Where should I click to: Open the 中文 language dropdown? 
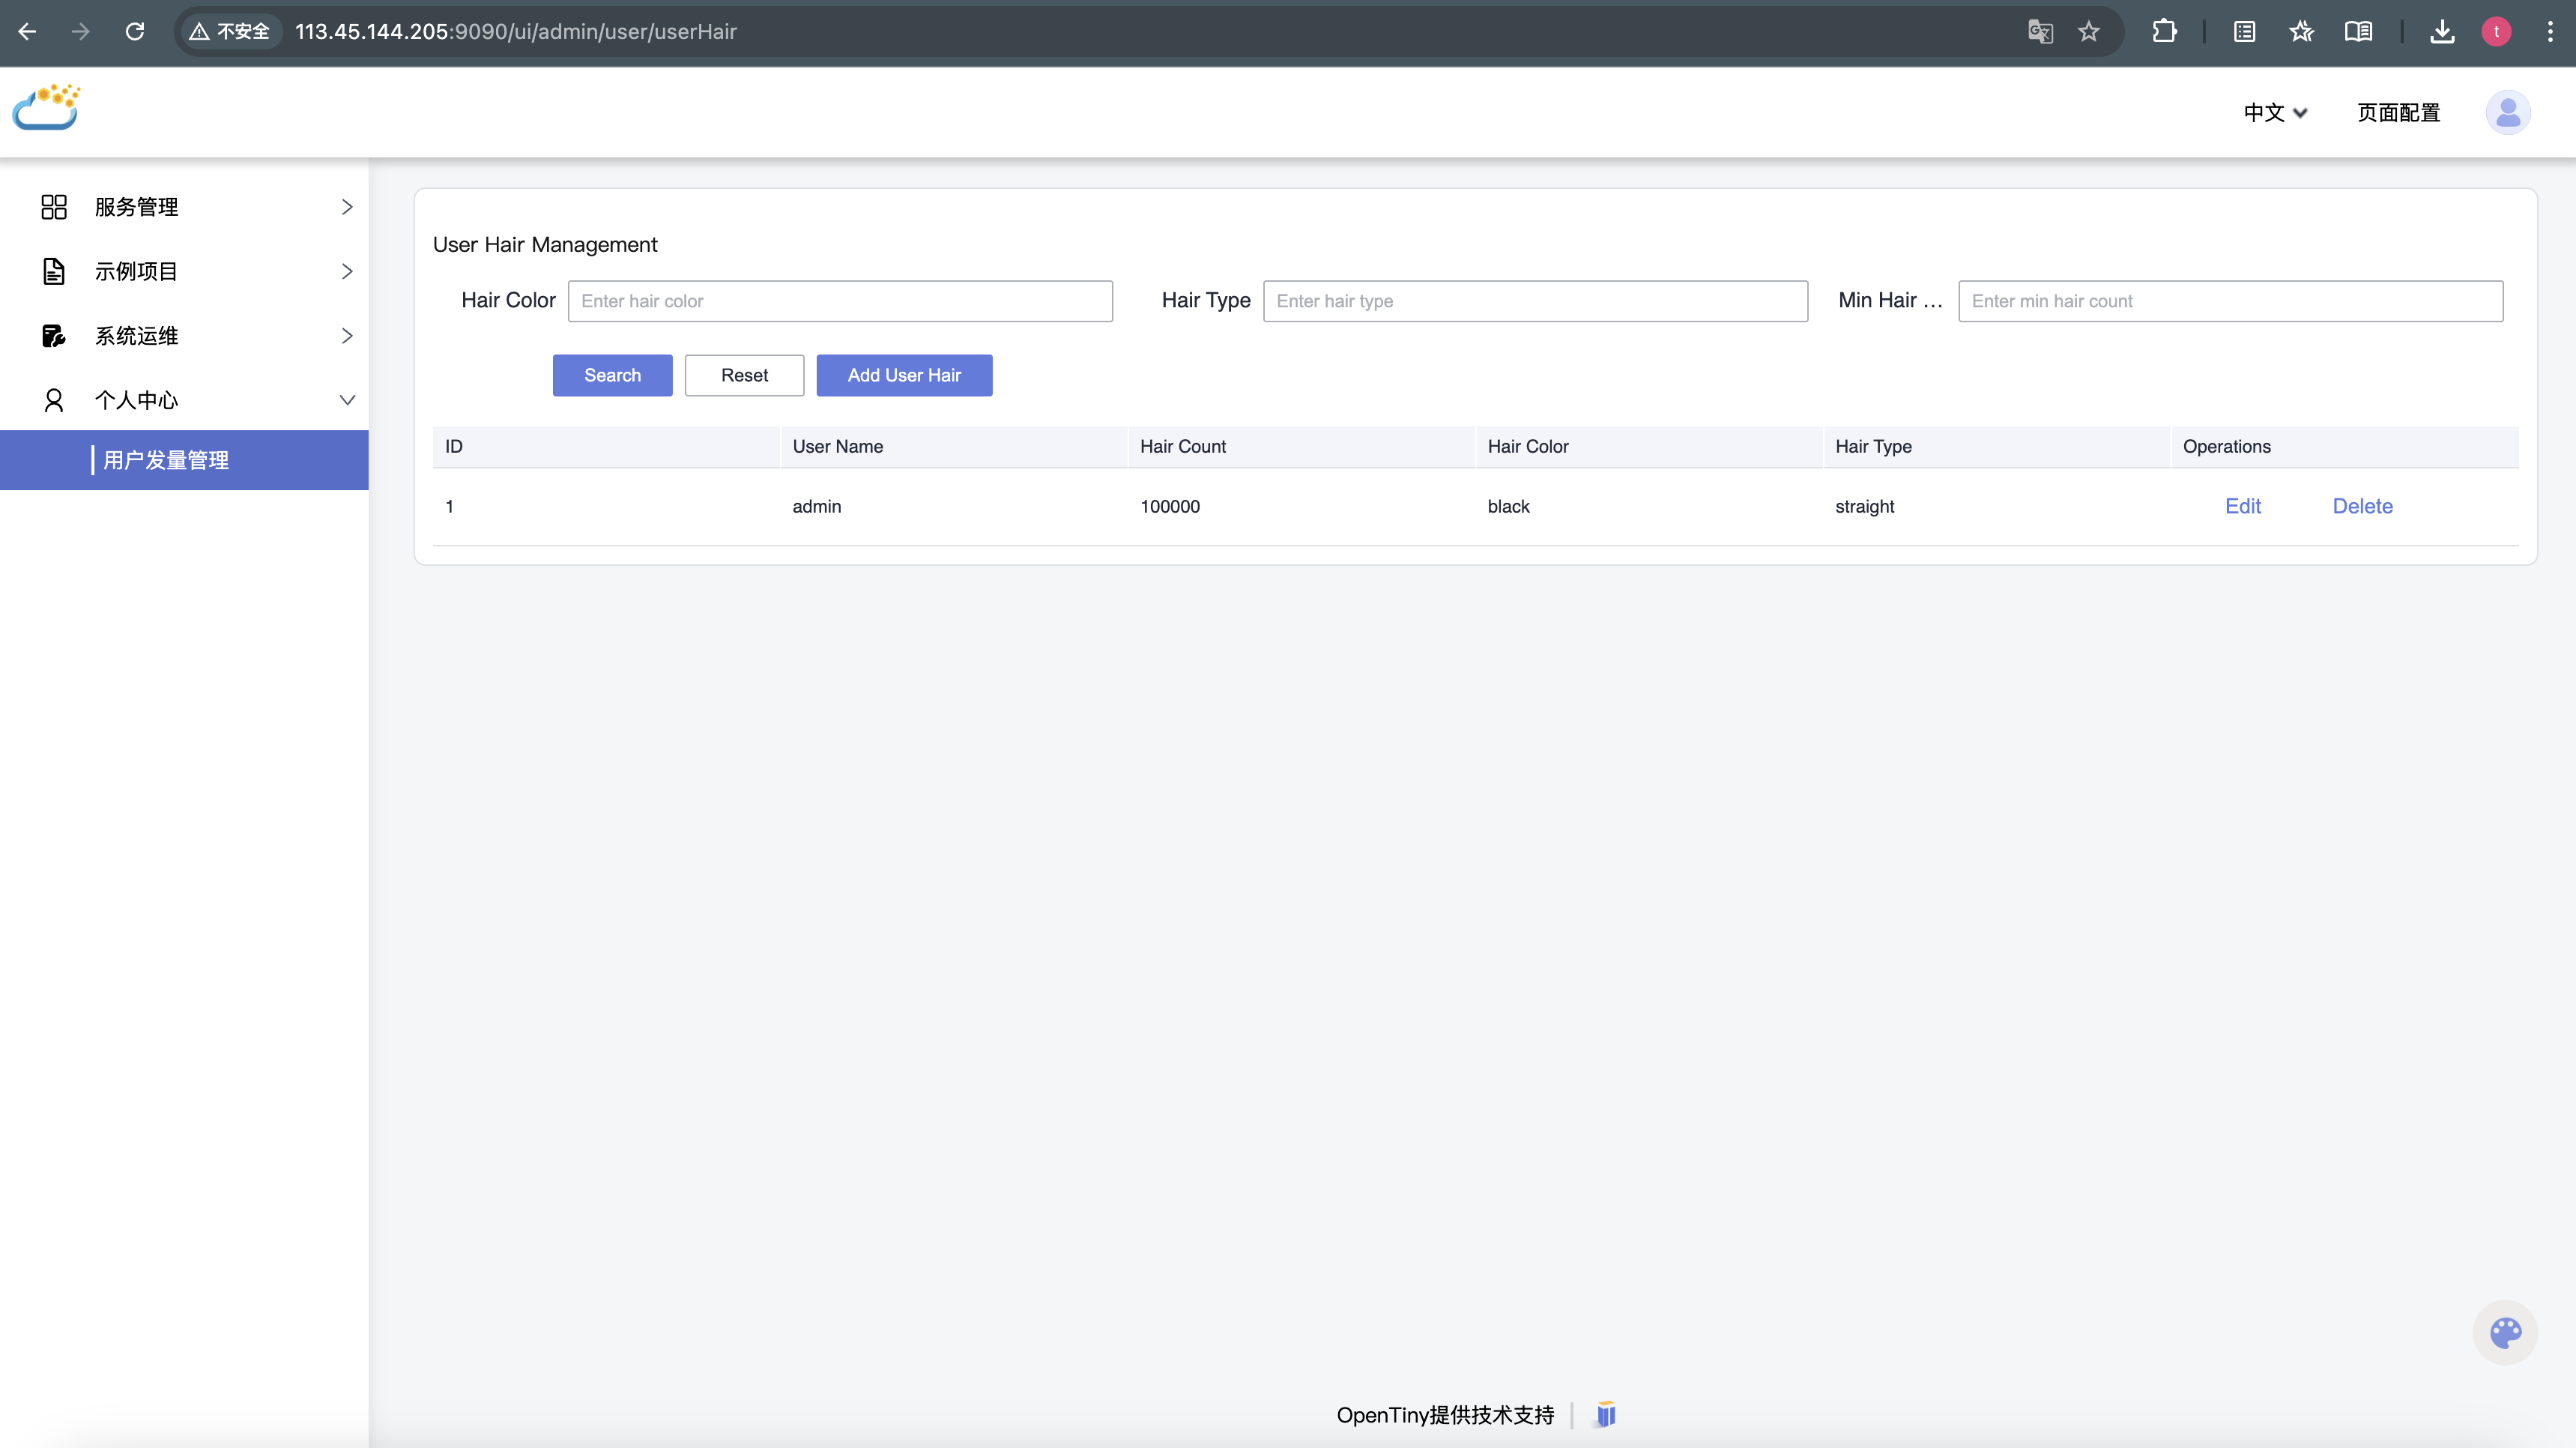point(2274,113)
